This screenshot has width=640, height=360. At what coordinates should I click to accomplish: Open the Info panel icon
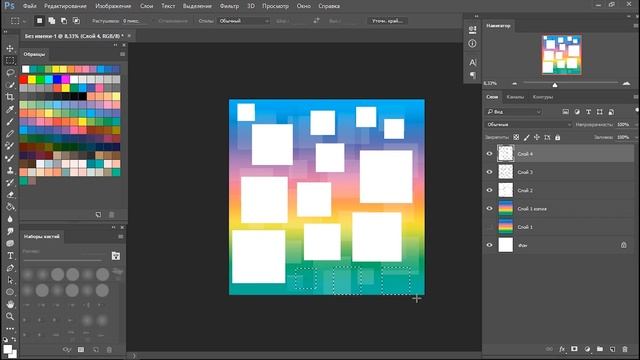472,43
